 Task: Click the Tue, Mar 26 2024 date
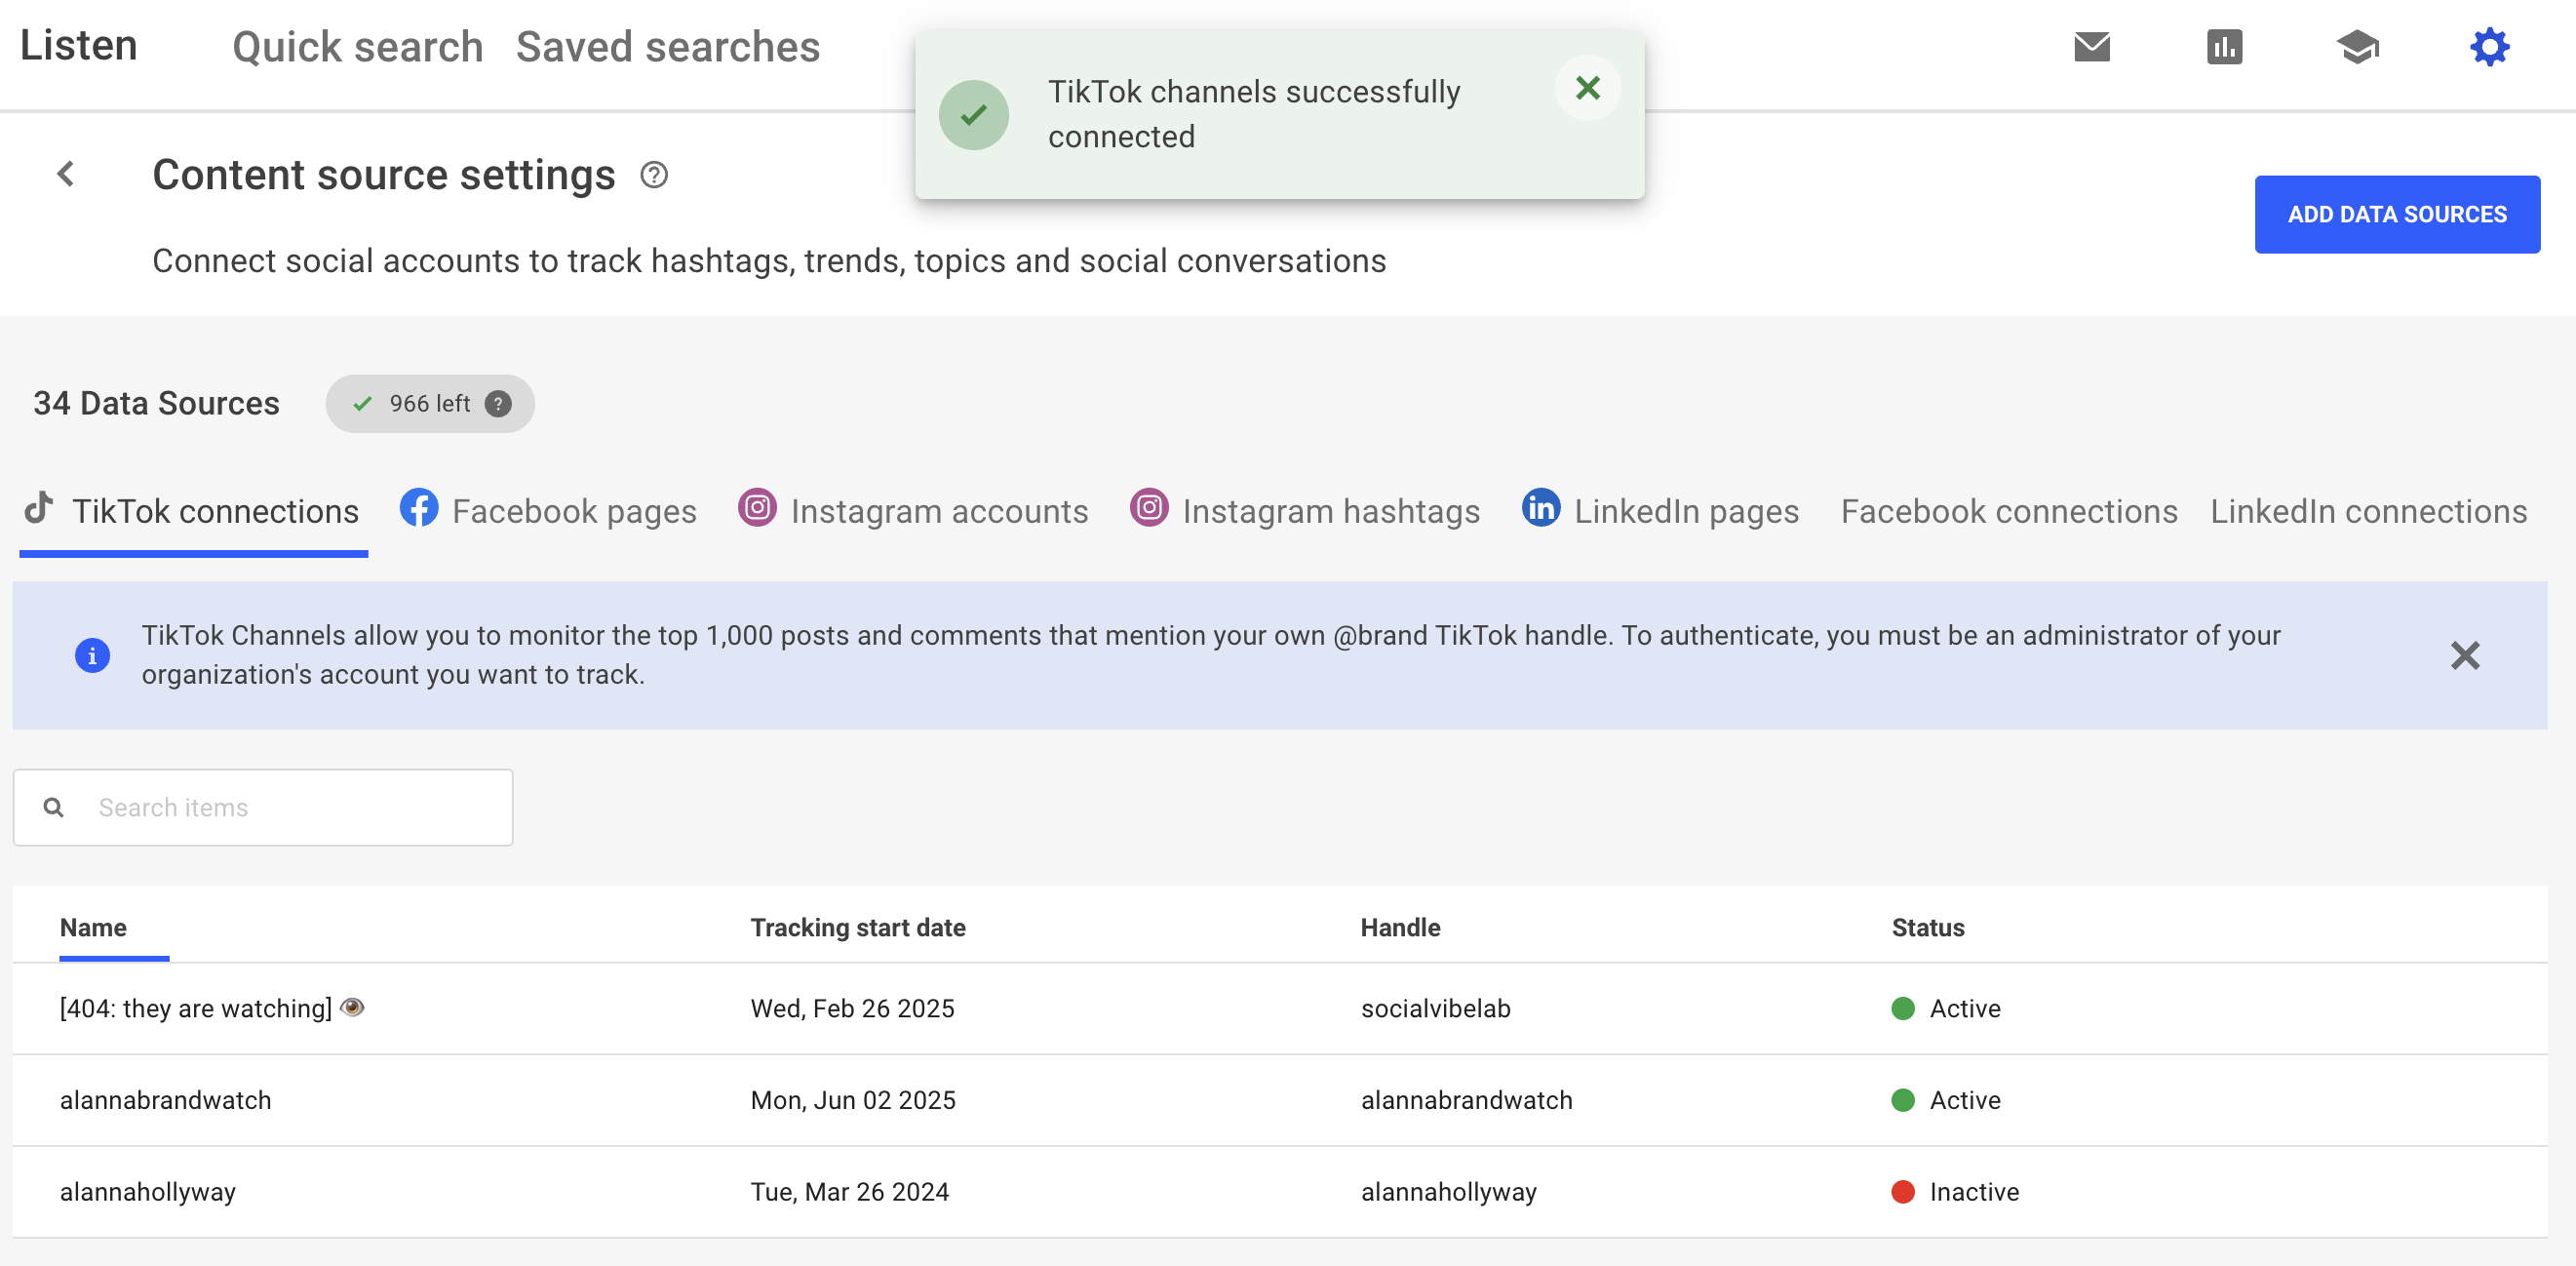coord(850,1193)
